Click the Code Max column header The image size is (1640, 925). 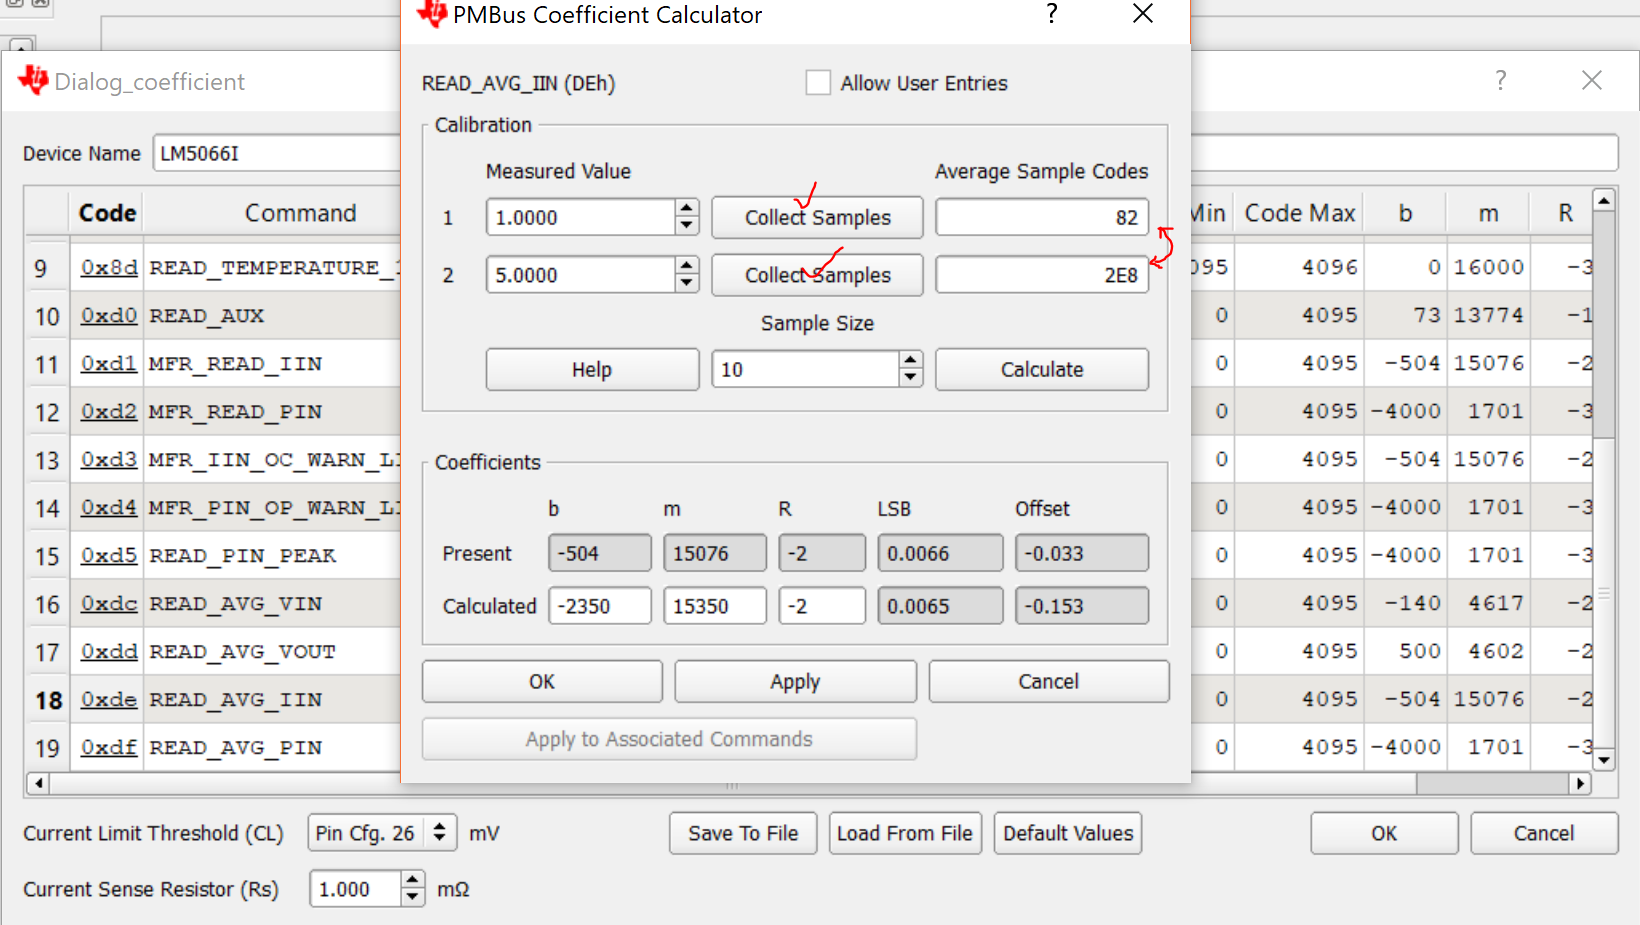(1300, 213)
